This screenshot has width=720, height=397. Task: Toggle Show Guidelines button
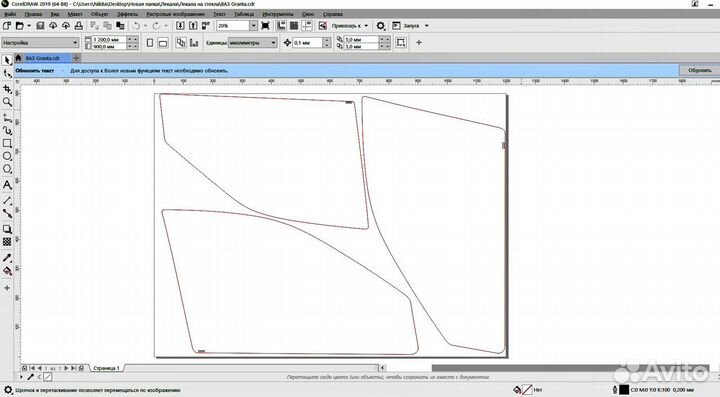tap(307, 26)
